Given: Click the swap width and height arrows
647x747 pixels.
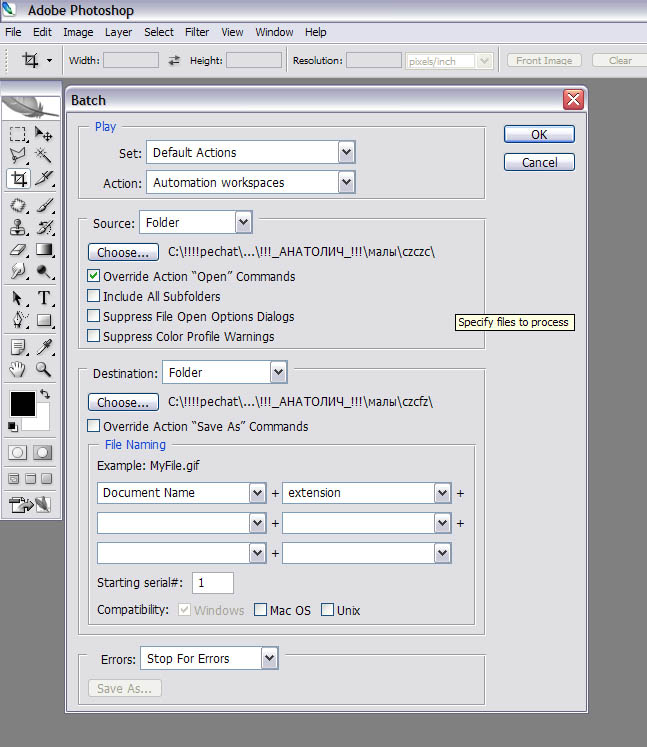Looking at the screenshot, I should (174, 61).
